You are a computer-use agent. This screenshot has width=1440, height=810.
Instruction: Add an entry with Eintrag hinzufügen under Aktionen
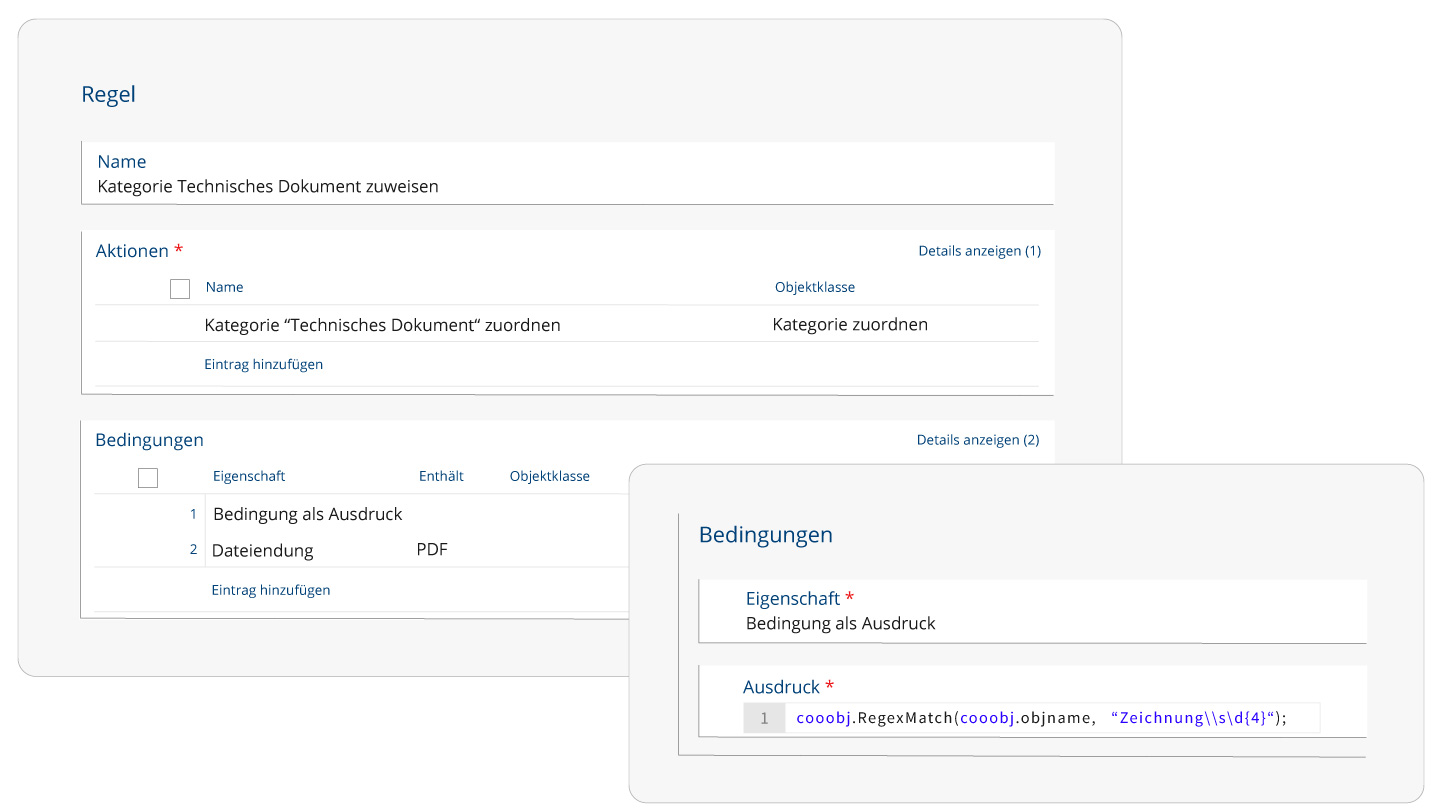click(263, 365)
